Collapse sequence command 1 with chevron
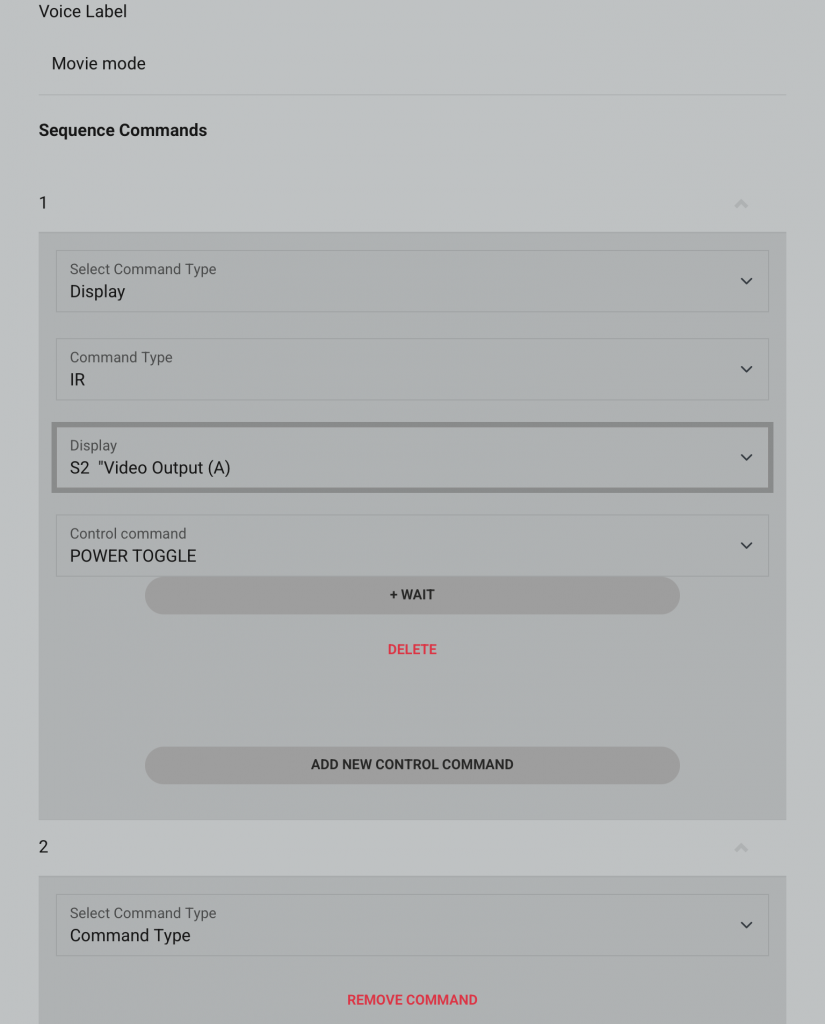The image size is (825, 1024). (741, 204)
